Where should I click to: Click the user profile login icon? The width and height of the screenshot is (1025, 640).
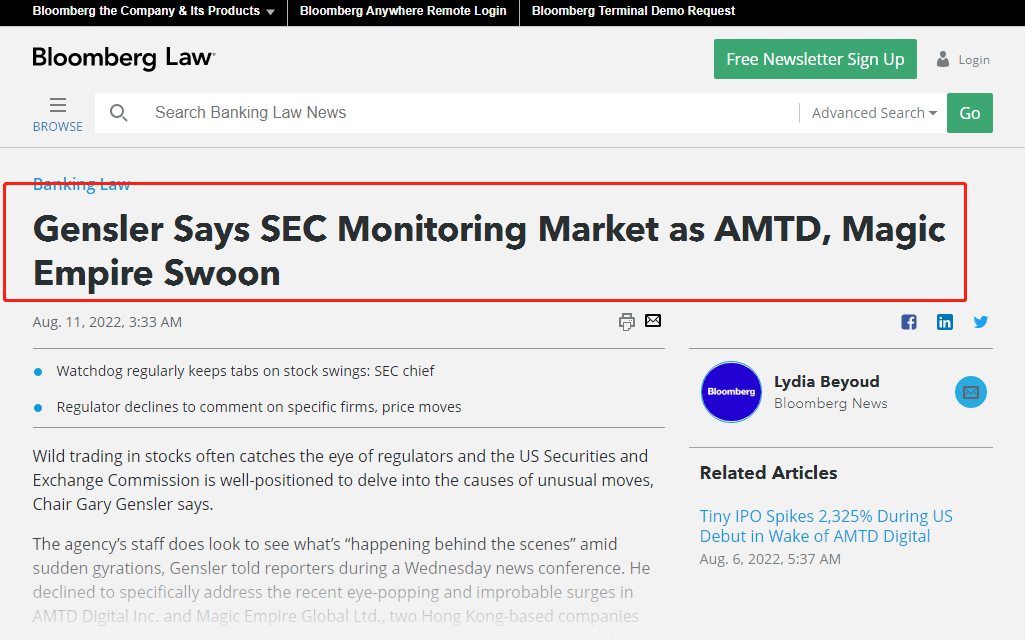pyautogui.click(x=943, y=59)
